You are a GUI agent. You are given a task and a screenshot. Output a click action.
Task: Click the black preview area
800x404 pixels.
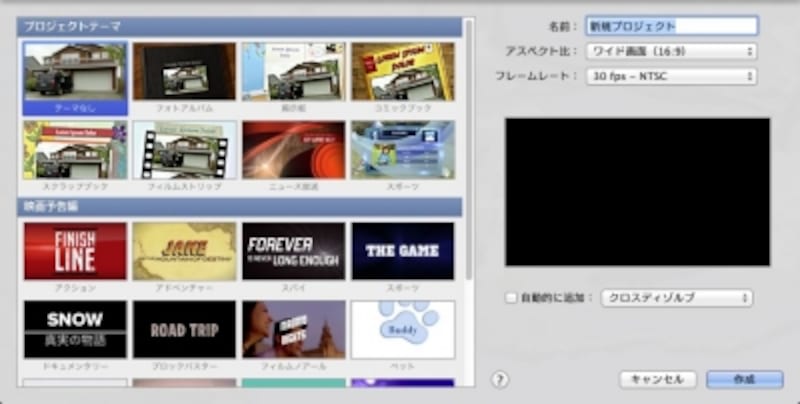pyautogui.click(x=637, y=192)
